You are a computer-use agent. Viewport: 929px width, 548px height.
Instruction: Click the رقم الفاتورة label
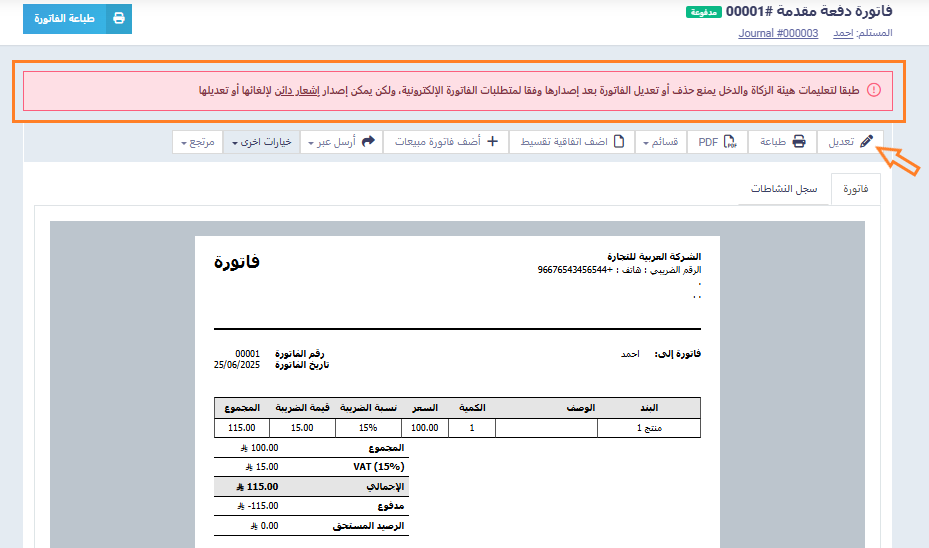(299, 354)
